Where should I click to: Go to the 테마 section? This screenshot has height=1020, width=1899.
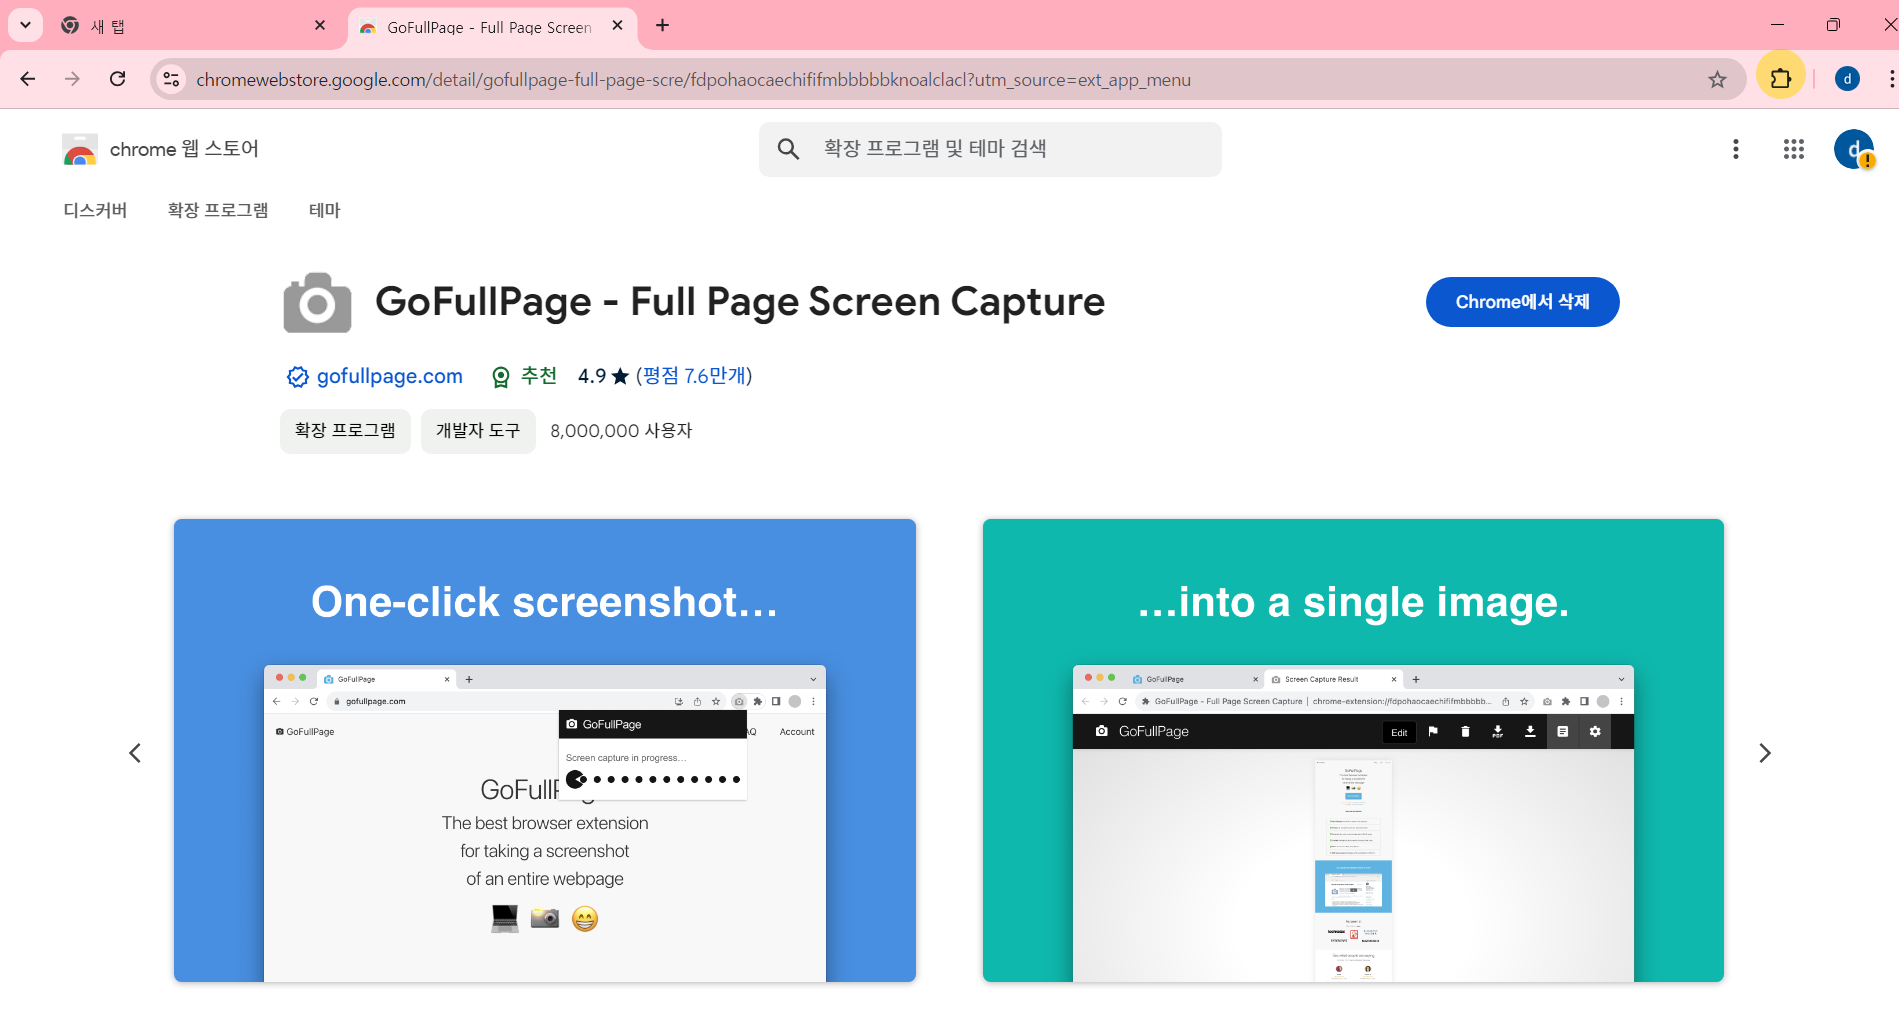325,210
